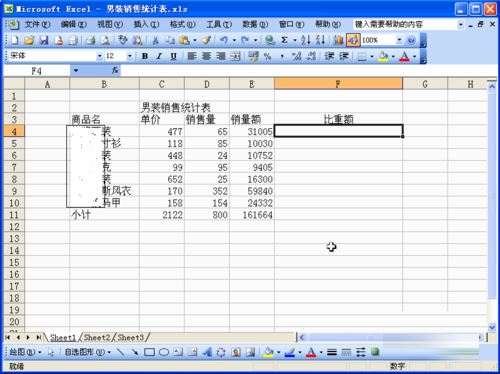Choose the Line Style icon in drawing toolbar
The width and height of the screenshot is (500, 374).
point(332,352)
